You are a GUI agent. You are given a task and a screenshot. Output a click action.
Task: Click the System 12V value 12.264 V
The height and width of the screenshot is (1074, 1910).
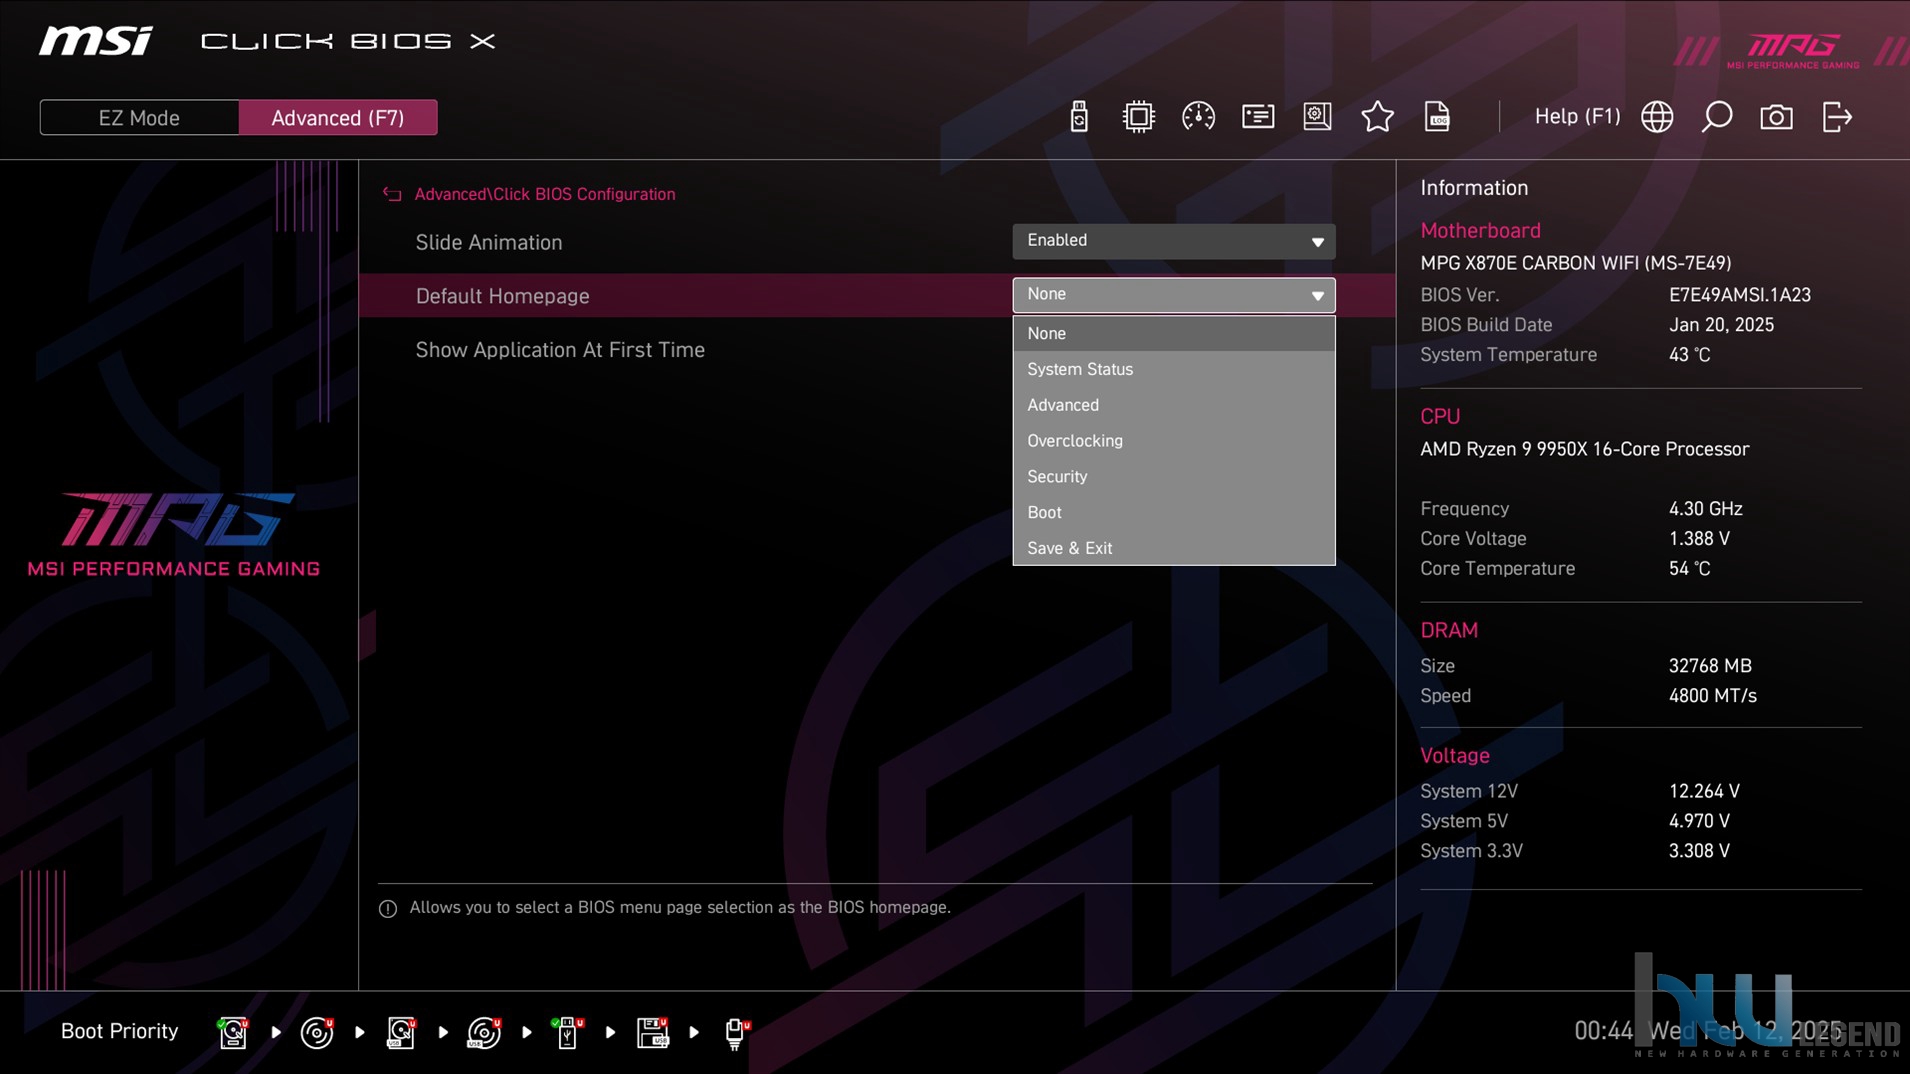pyautogui.click(x=1704, y=791)
